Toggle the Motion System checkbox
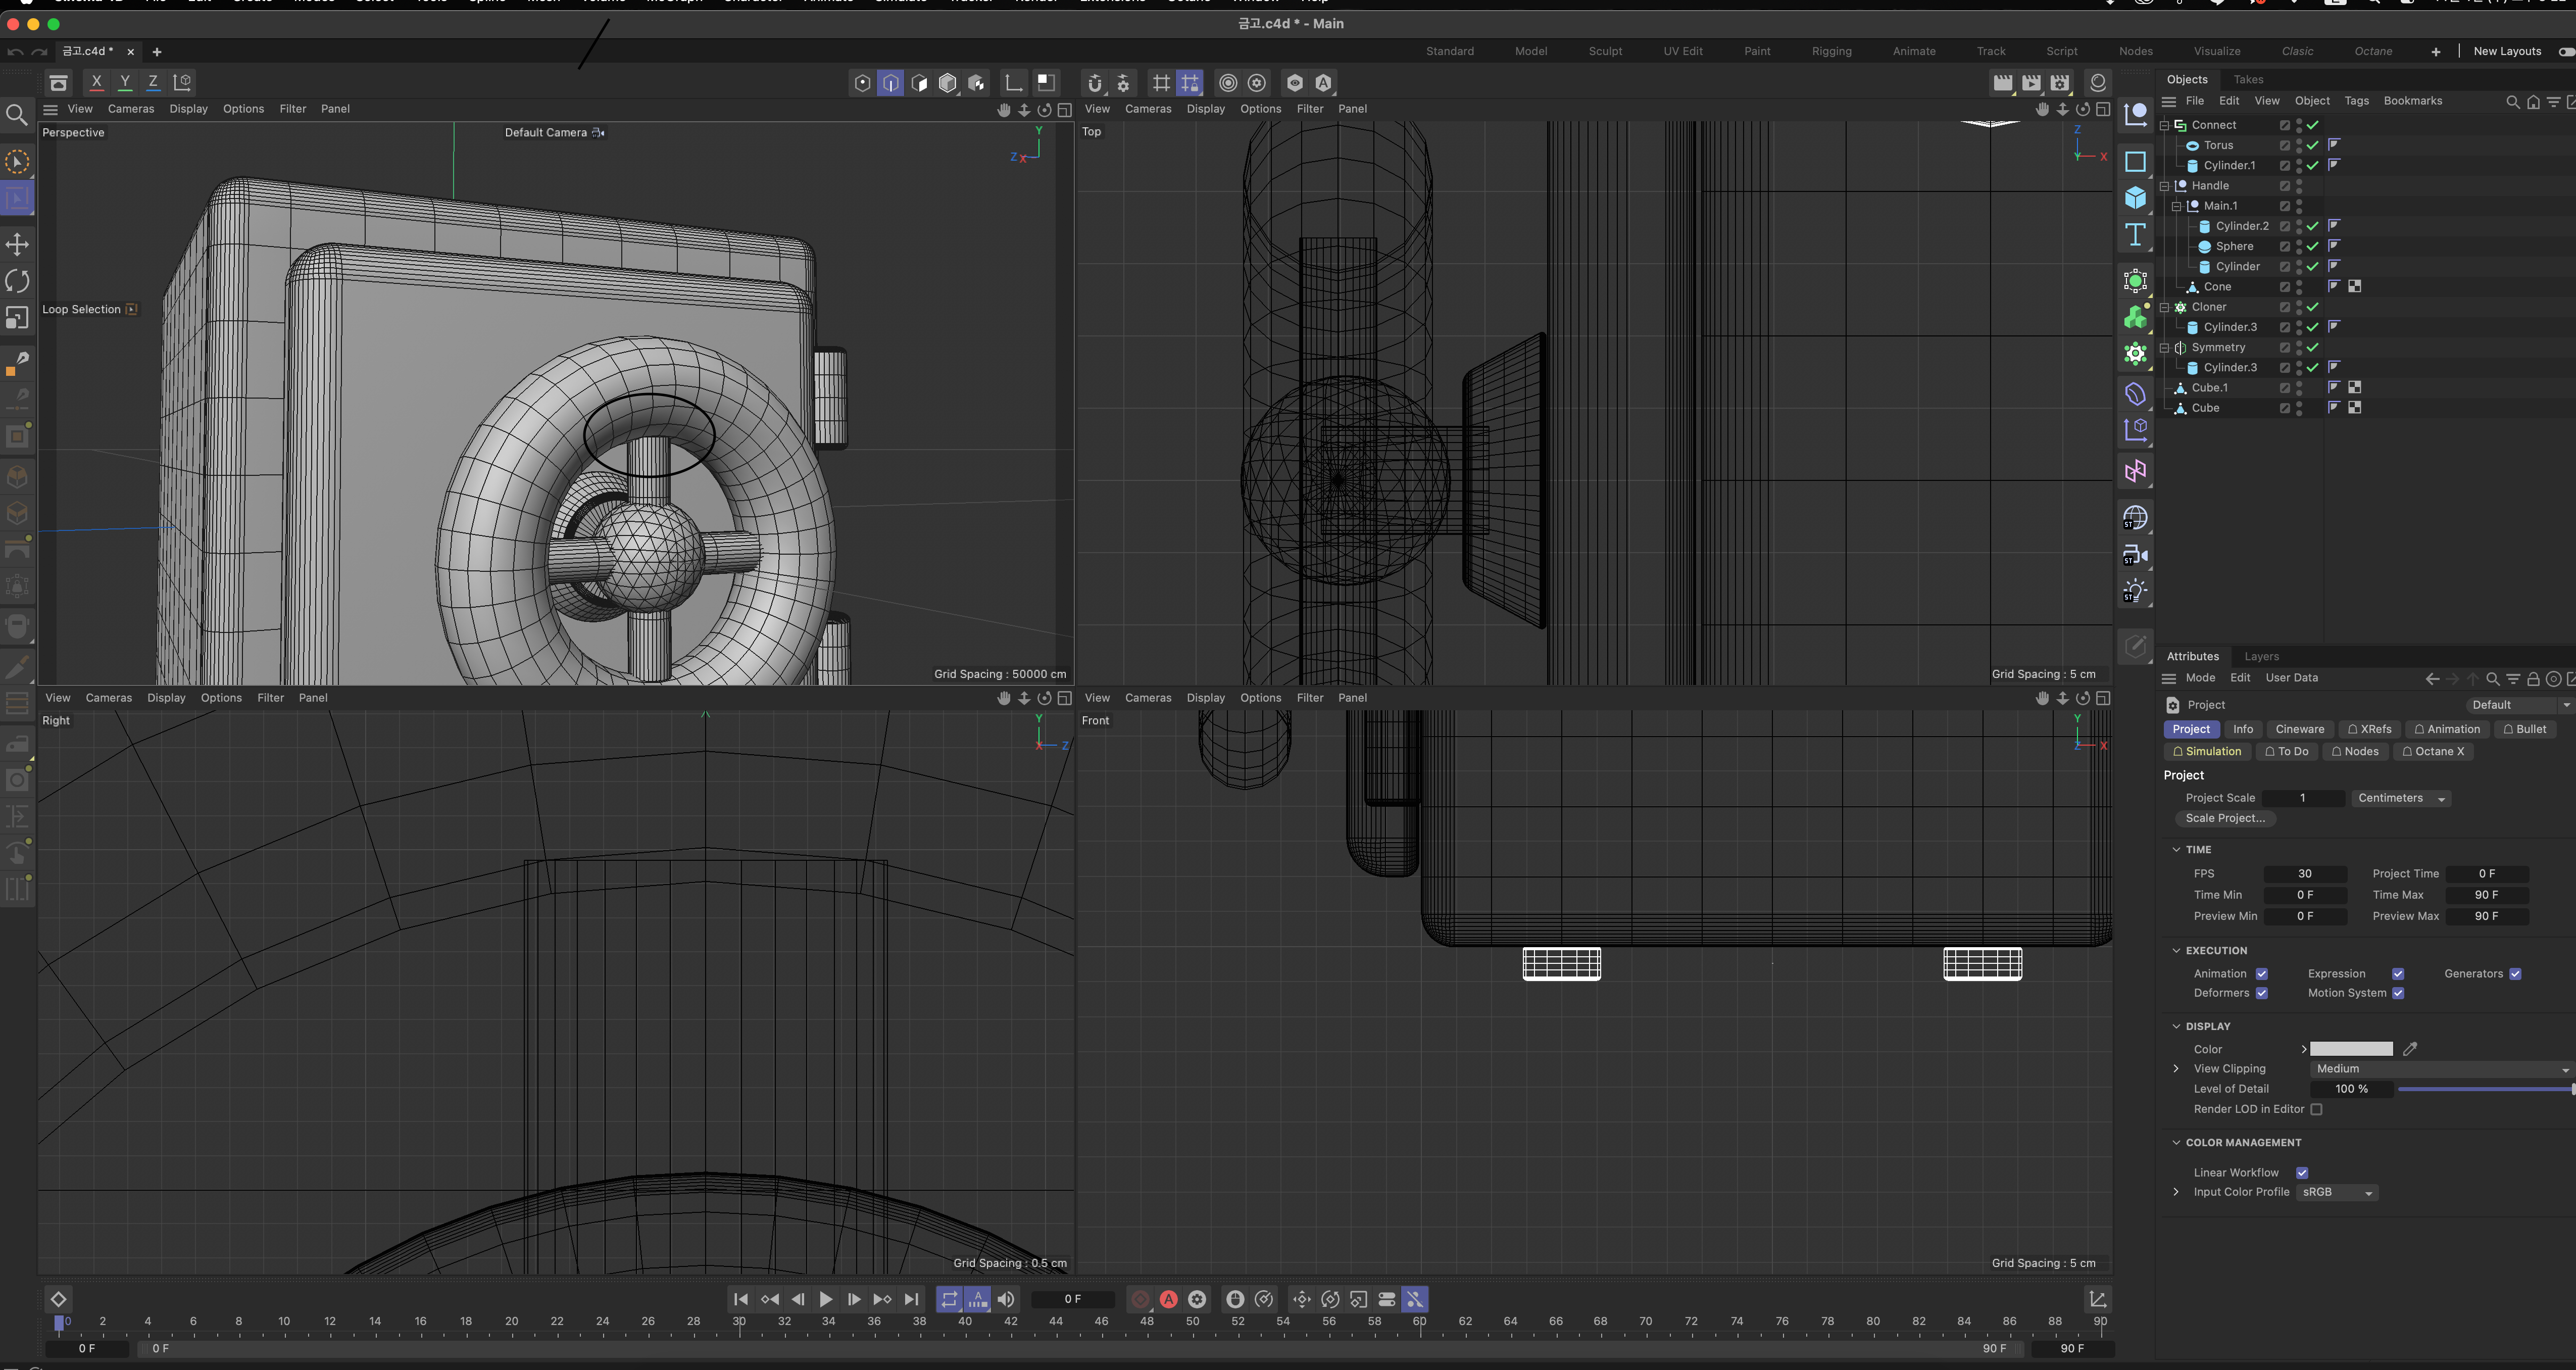 [x=2397, y=993]
